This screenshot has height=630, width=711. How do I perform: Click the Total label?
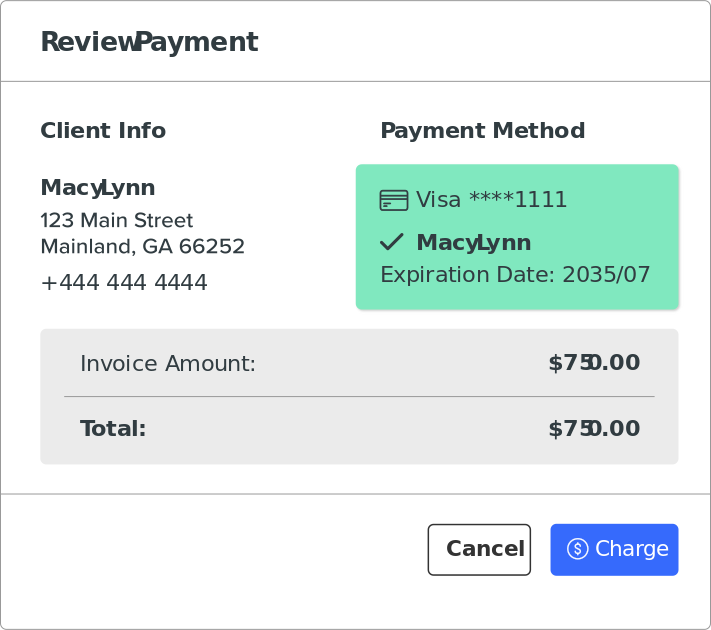pos(113,429)
